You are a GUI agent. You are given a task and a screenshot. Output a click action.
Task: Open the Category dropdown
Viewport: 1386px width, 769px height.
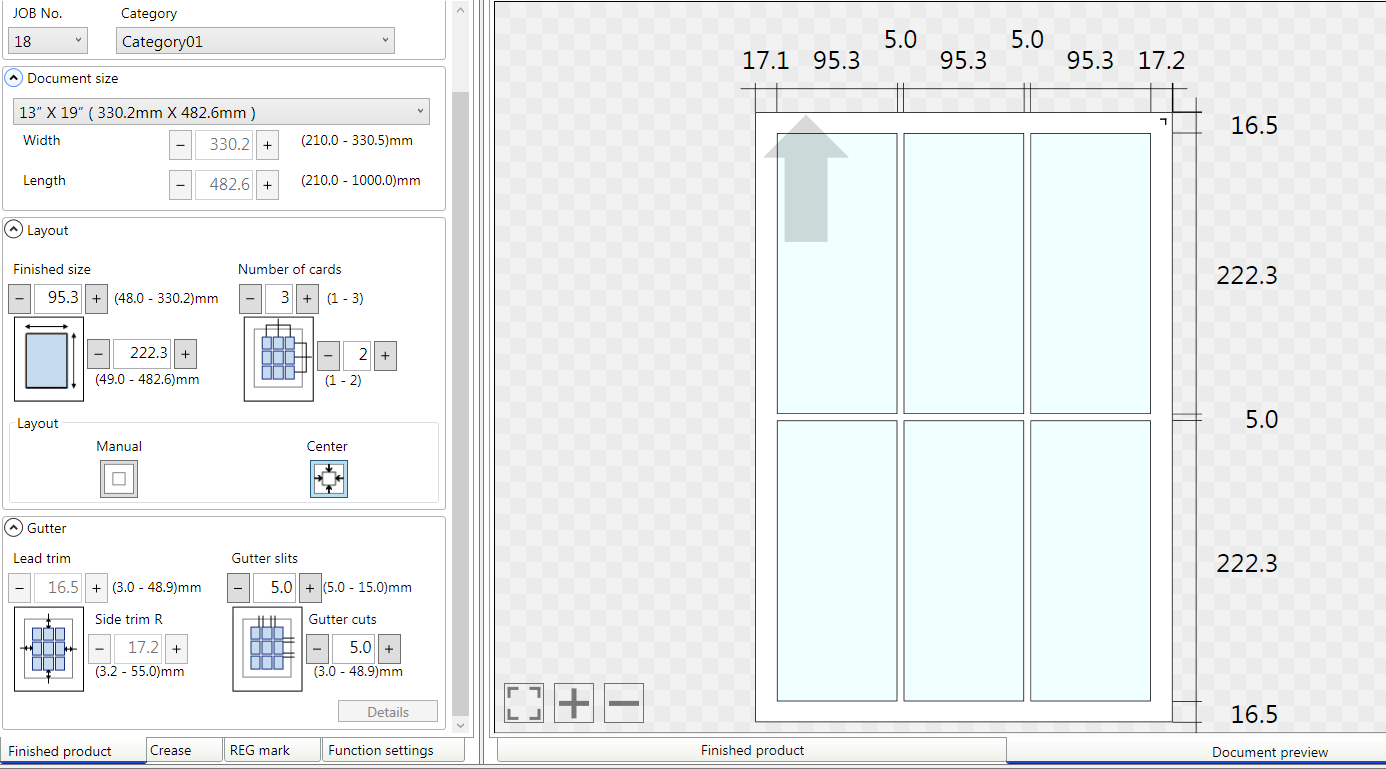[x=255, y=41]
